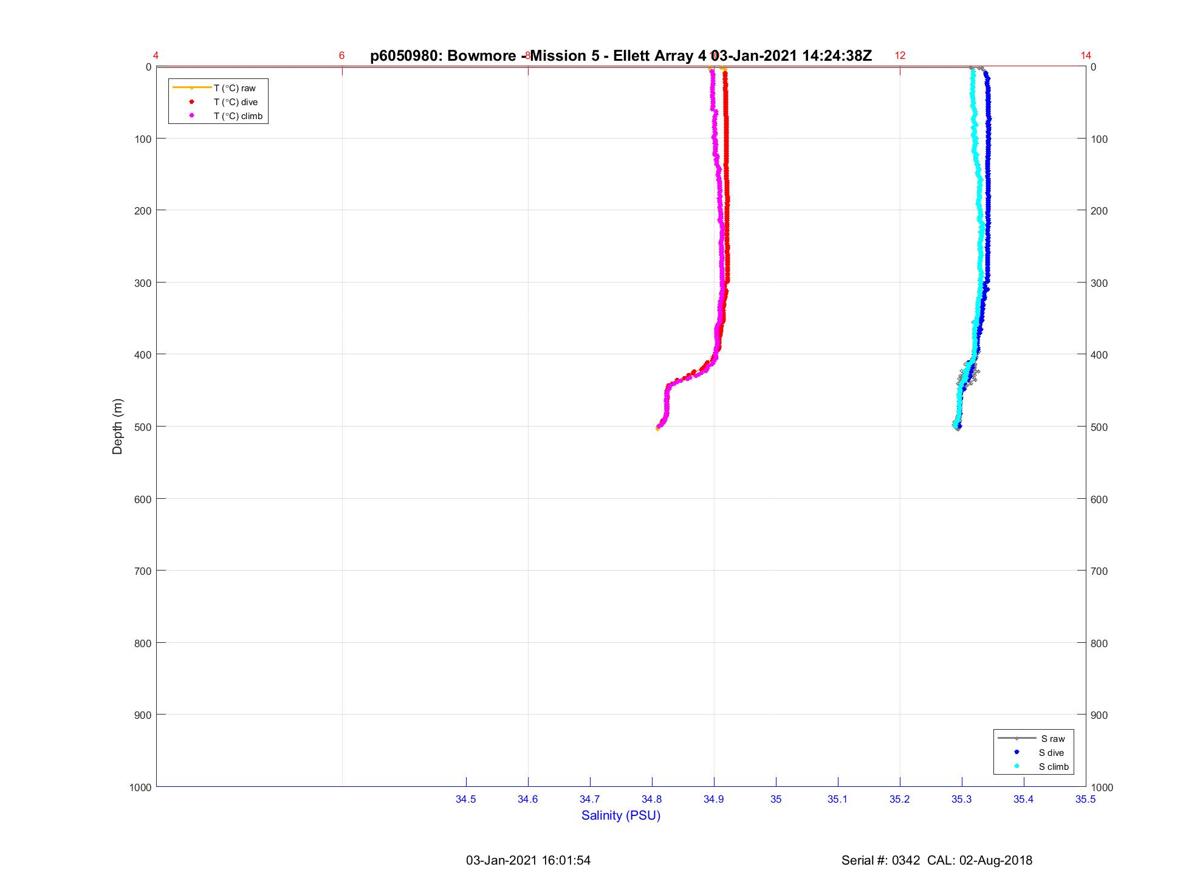Click the blue dot marker for S dive
Screen dimensions: 1200x885
click(1017, 752)
